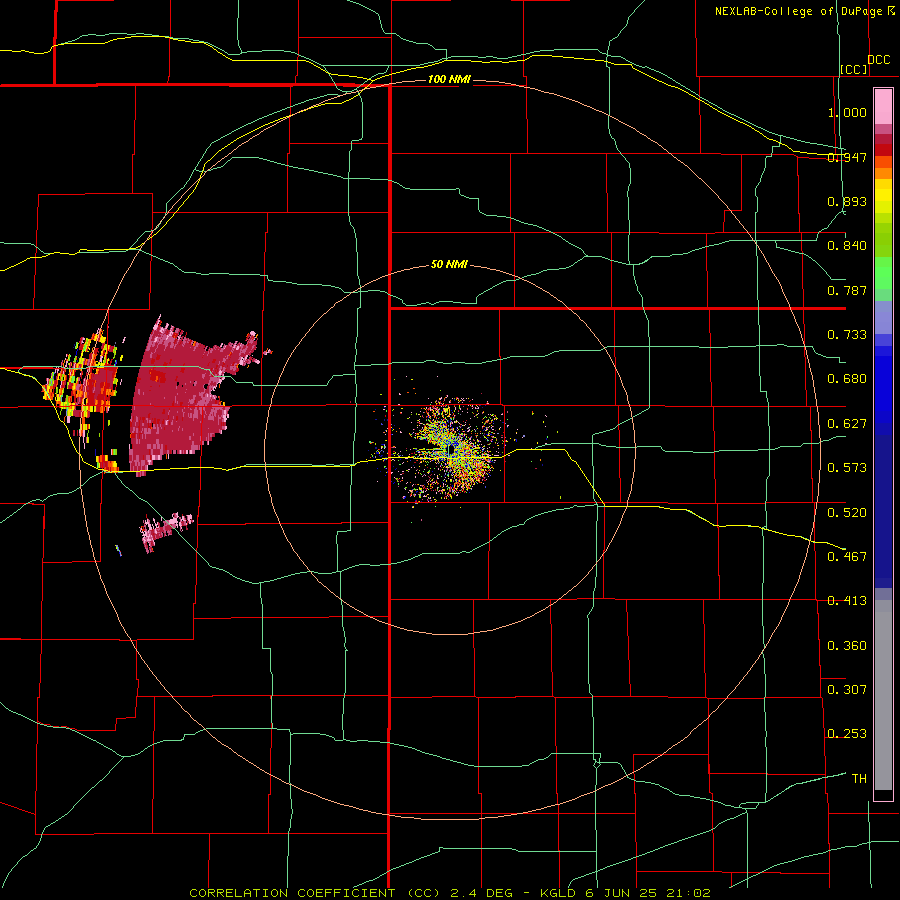
Task: Click the 0.787 color scale value
Action: [847, 290]
